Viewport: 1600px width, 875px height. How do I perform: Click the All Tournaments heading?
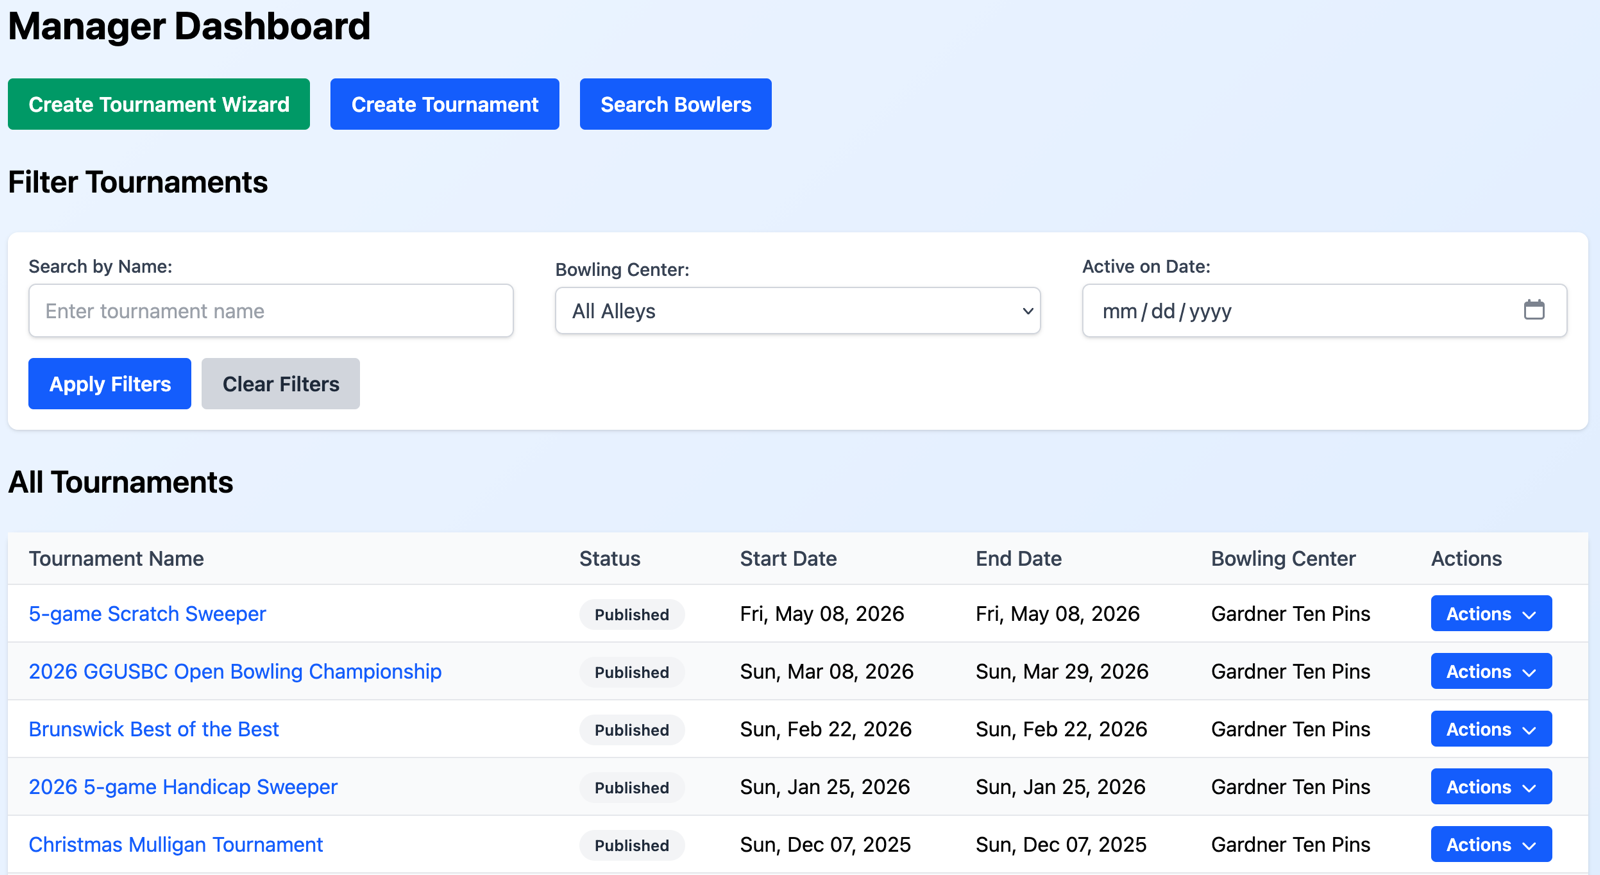pos(121,482)
